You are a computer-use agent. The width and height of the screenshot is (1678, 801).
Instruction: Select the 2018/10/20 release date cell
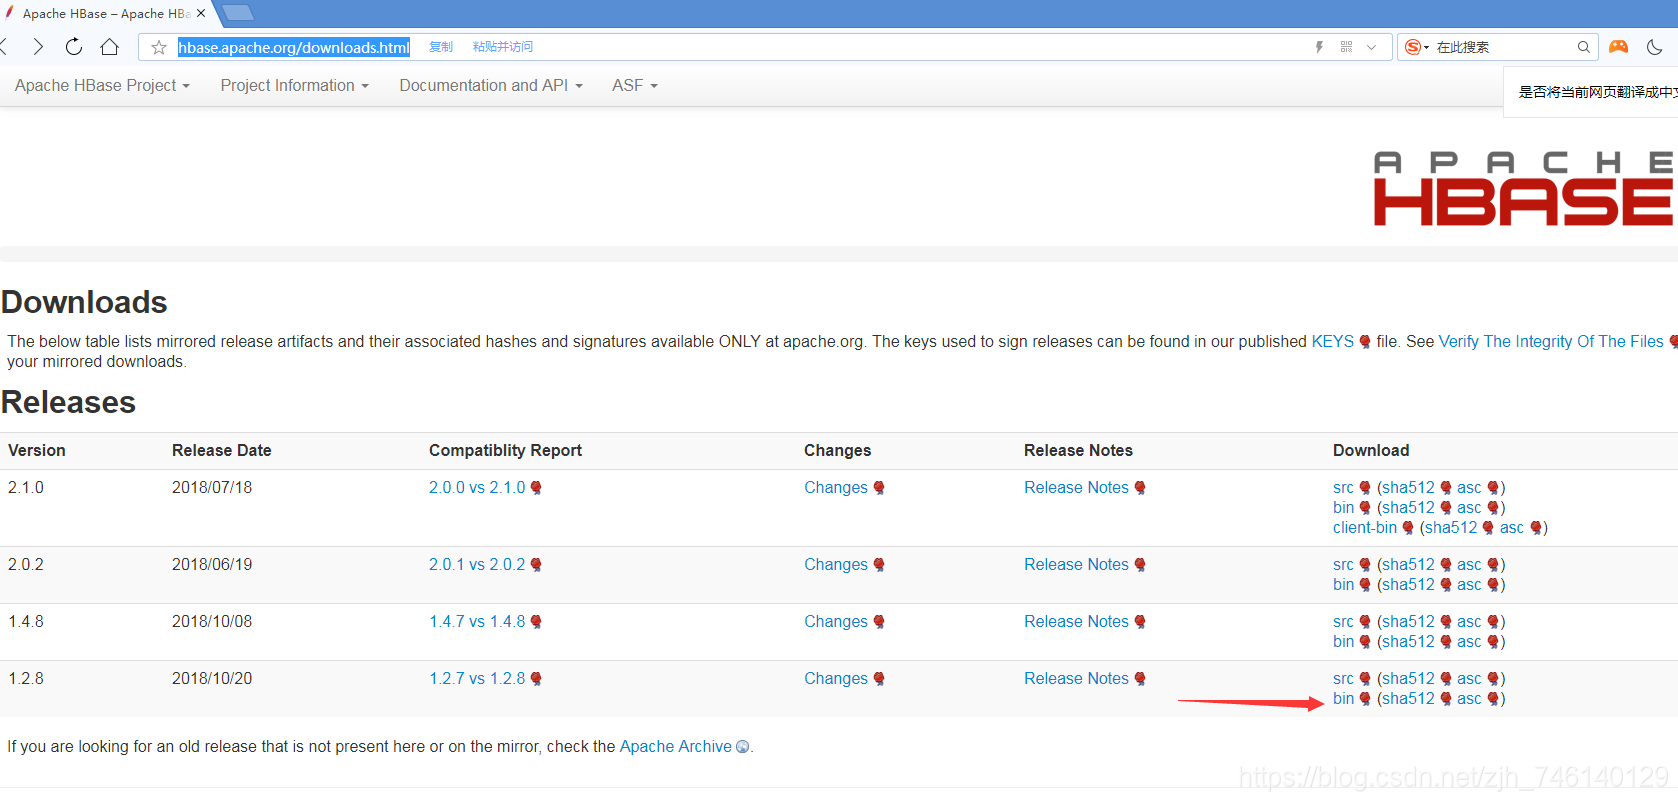212,678
